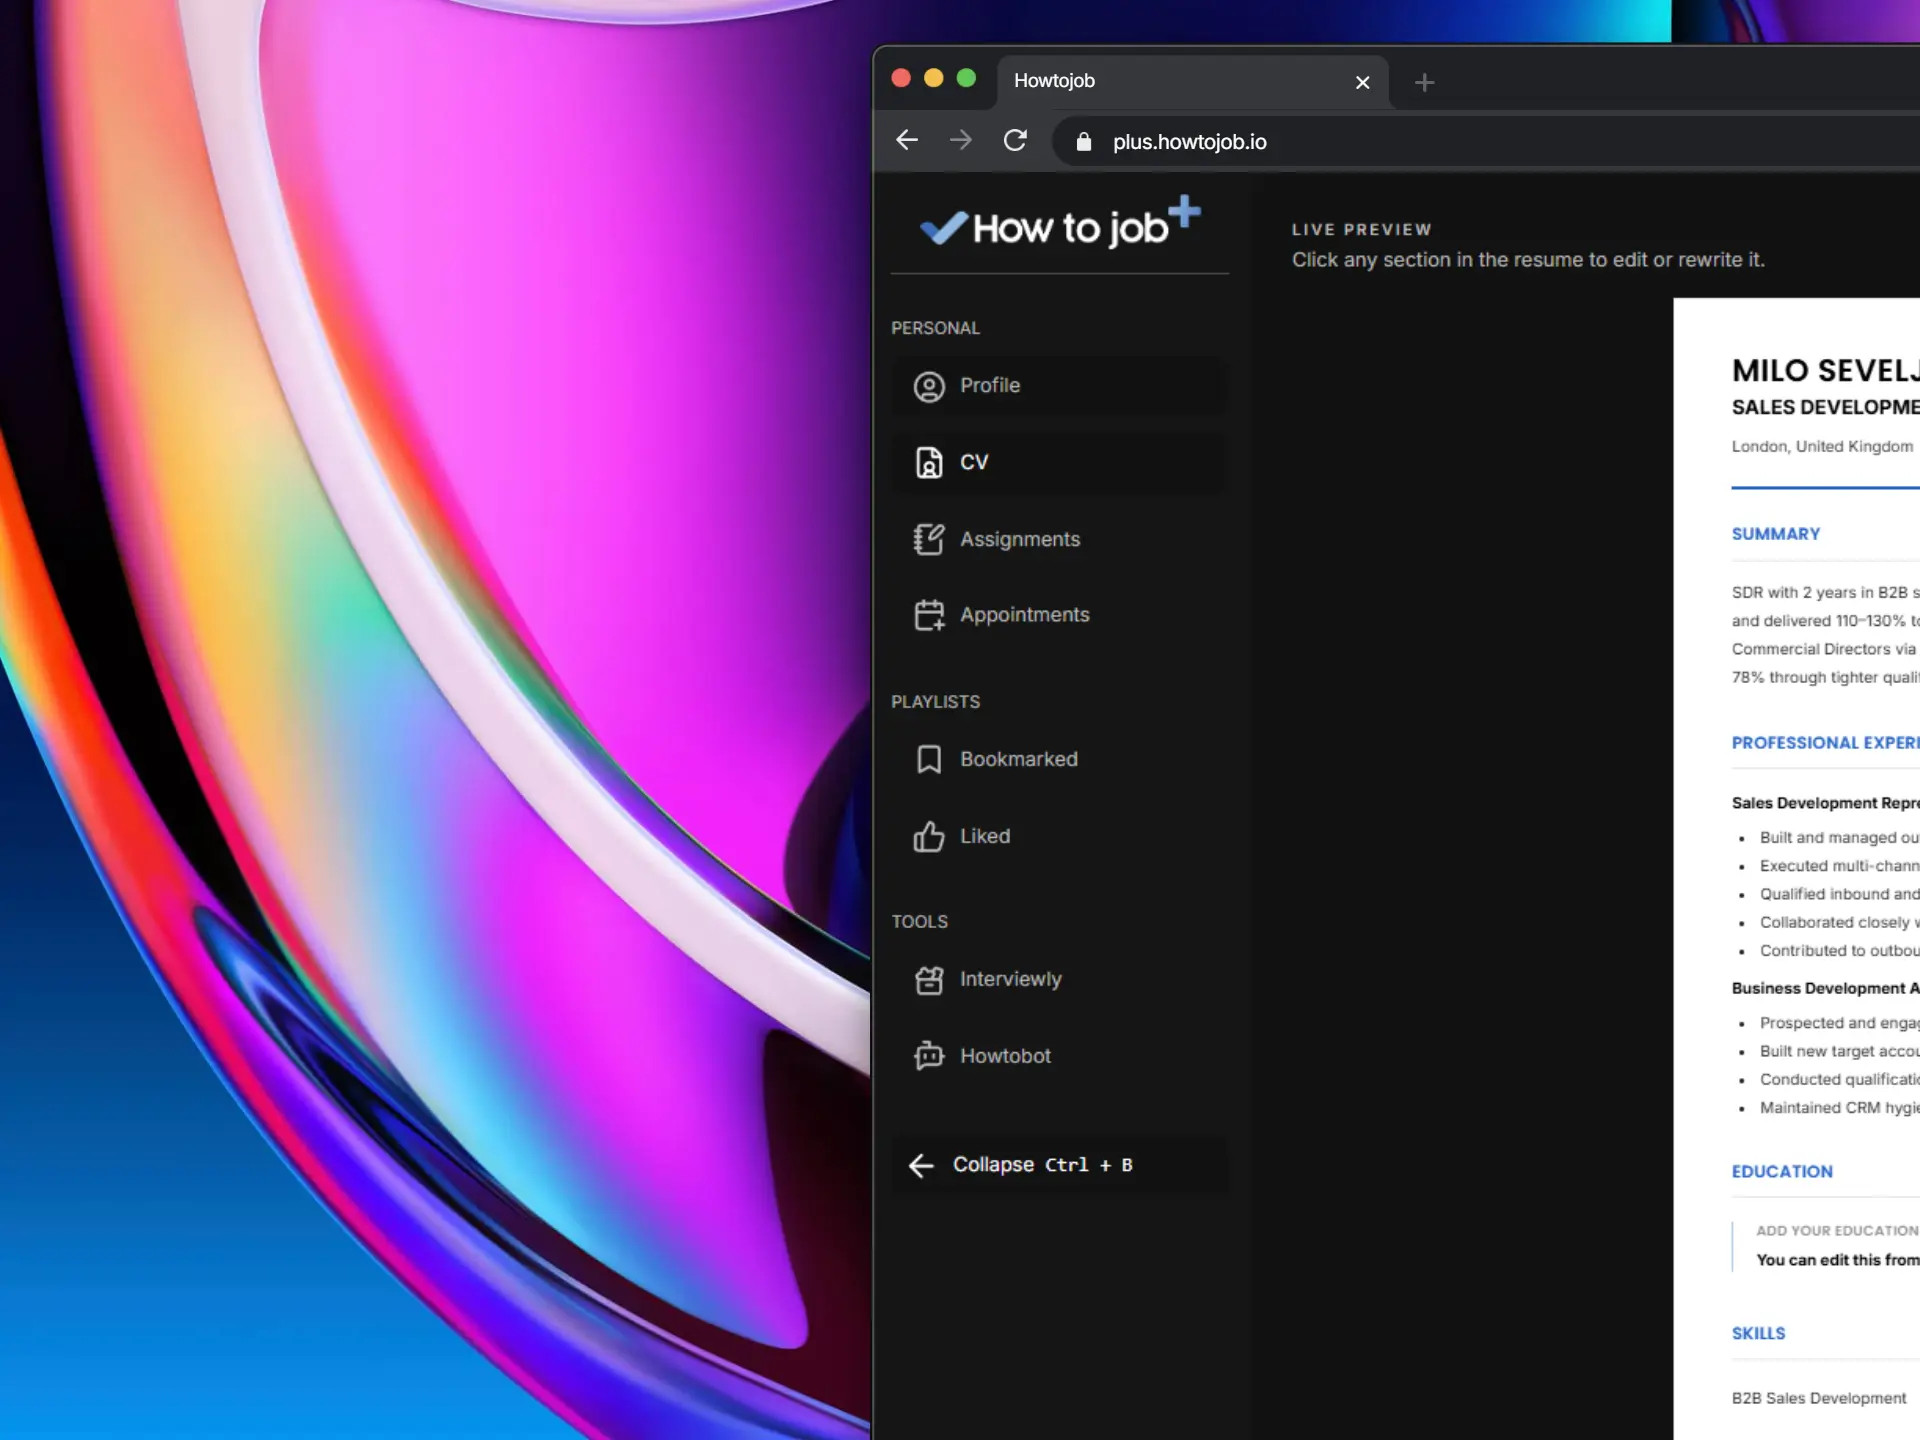The image size is (1920, 1440).
Task: Open Appointments calendar icon
Action: point(929,615)
